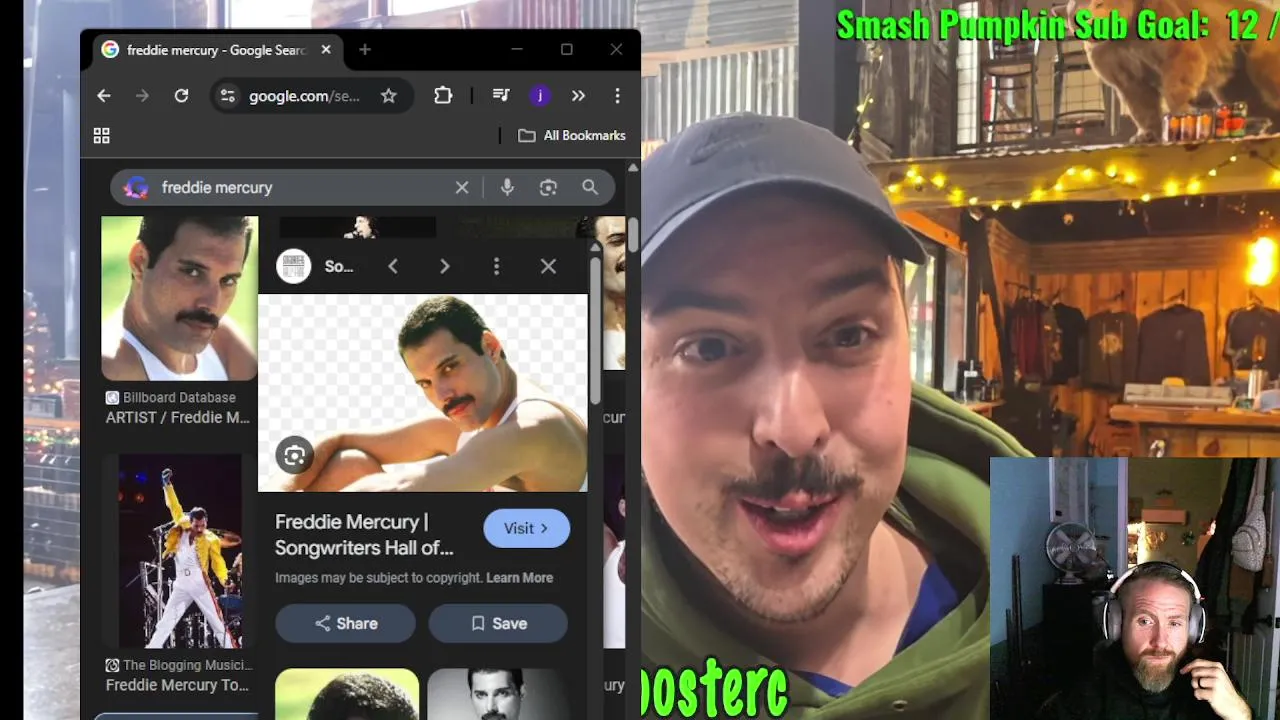Click The Blogging Musici... source label
The image size is (1280, 720).
tap(188, 665)
